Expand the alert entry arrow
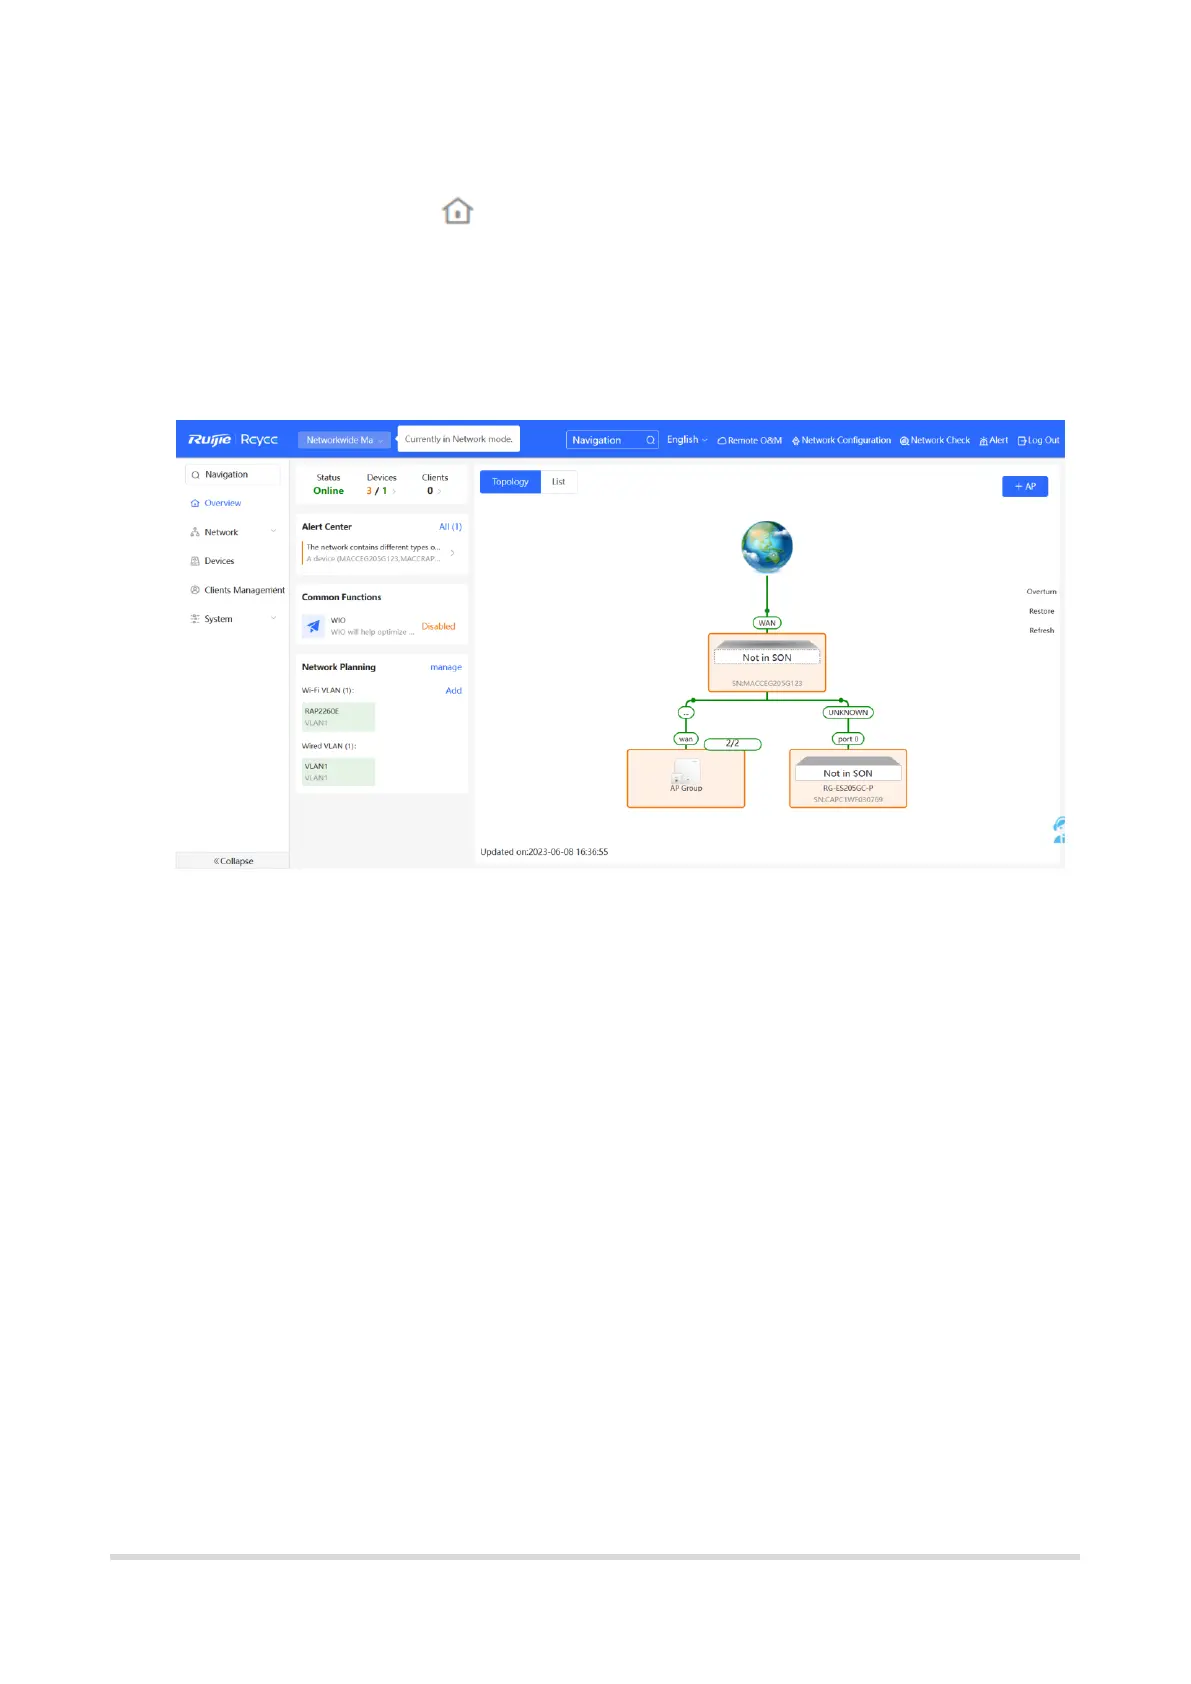Screen dimensions: 1191x1684 452,553
